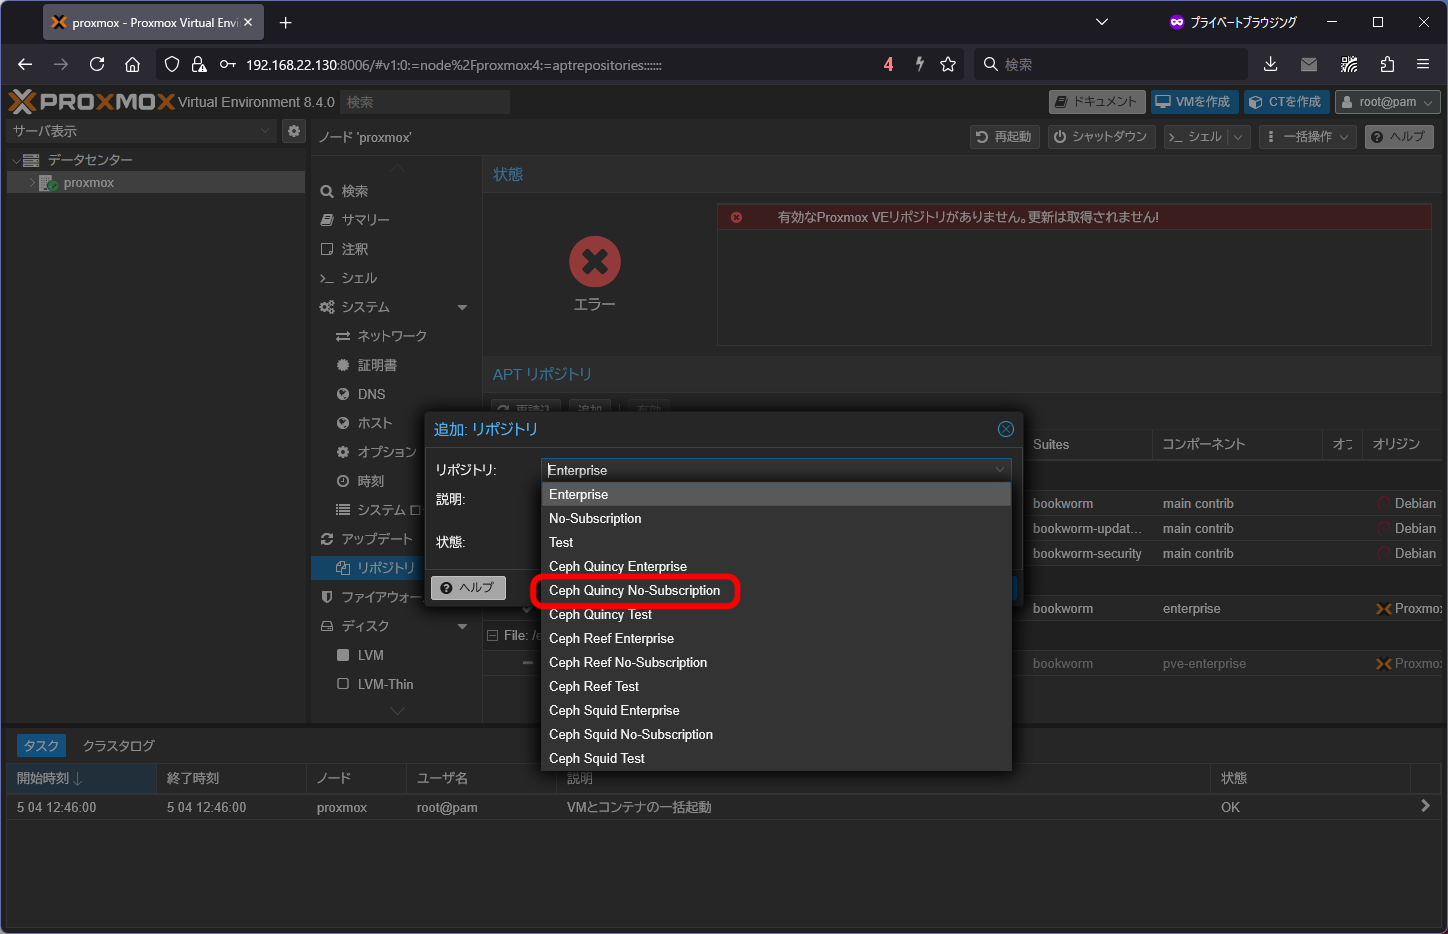This screenshot has height=934, width=1448.
Task: Open the 一括操作 dropdown
Action: [1309, 137]
